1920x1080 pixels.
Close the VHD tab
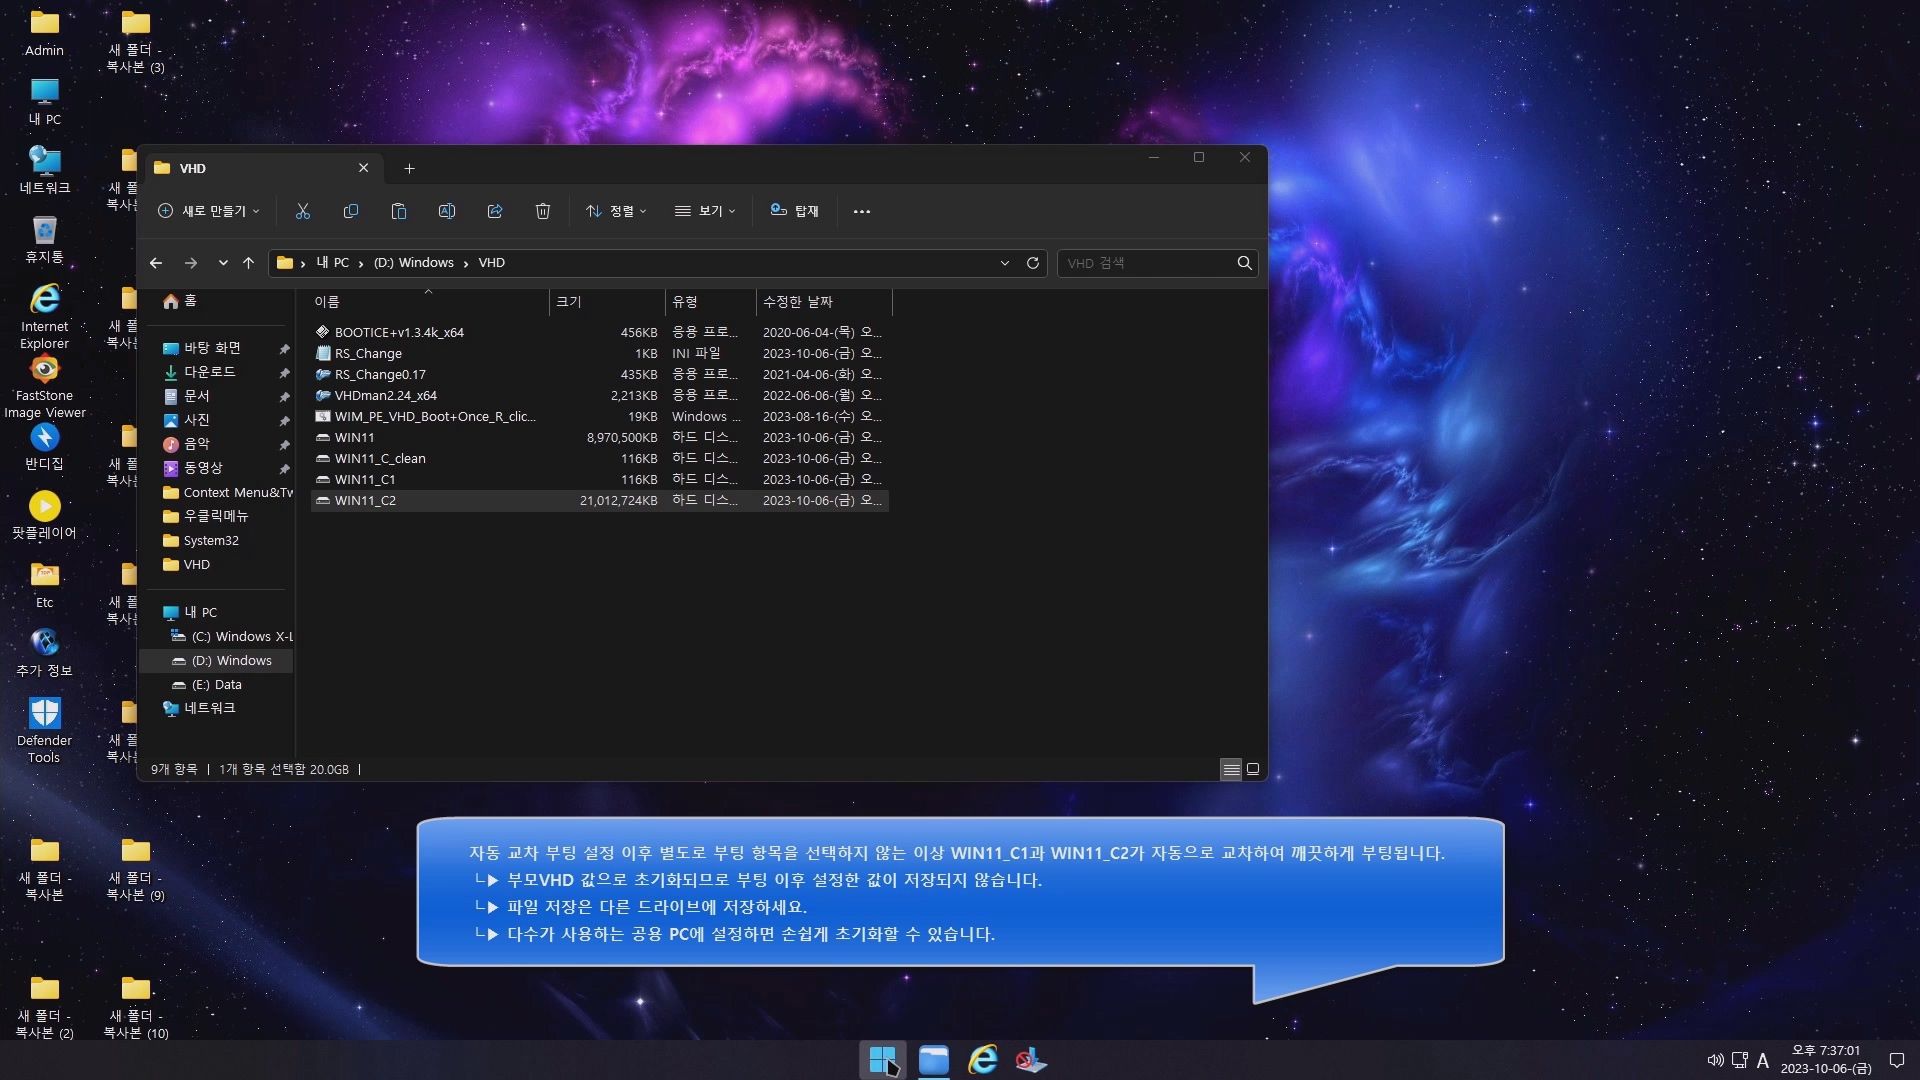coord(364,168)
